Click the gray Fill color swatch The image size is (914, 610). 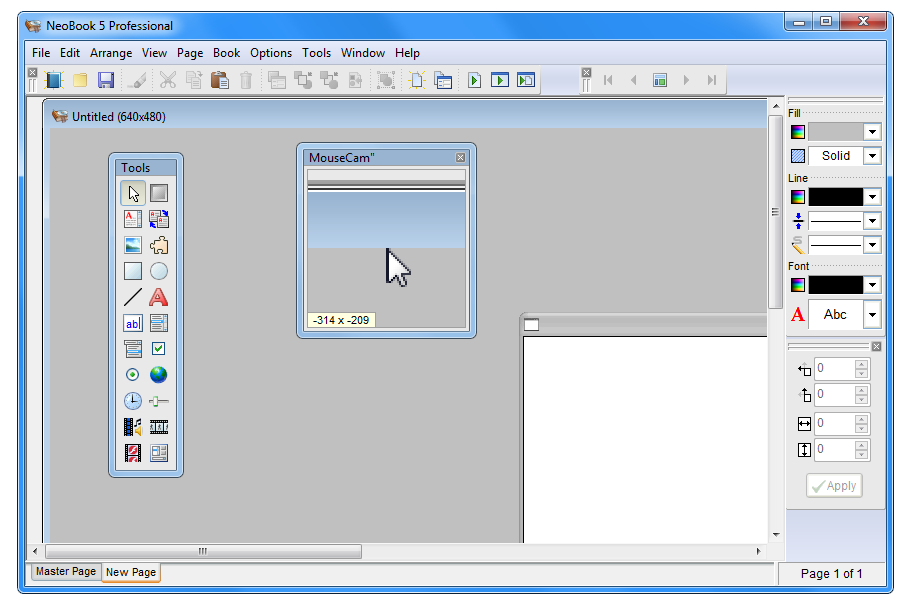point(835,132)
